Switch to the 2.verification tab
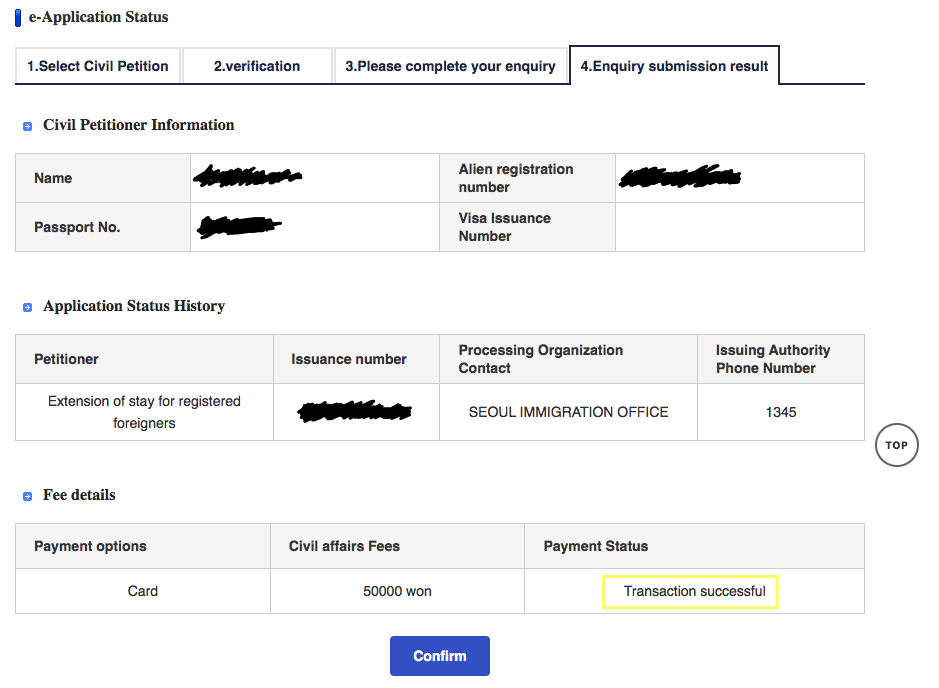This screenshot has height=688, width=939. (x=257, y=66)
